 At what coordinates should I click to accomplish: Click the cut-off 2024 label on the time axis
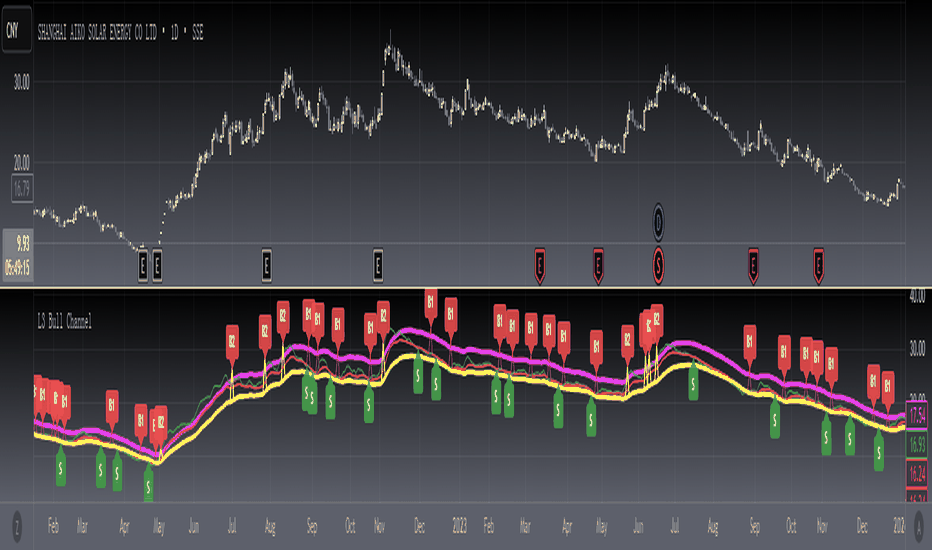(899, 526)
